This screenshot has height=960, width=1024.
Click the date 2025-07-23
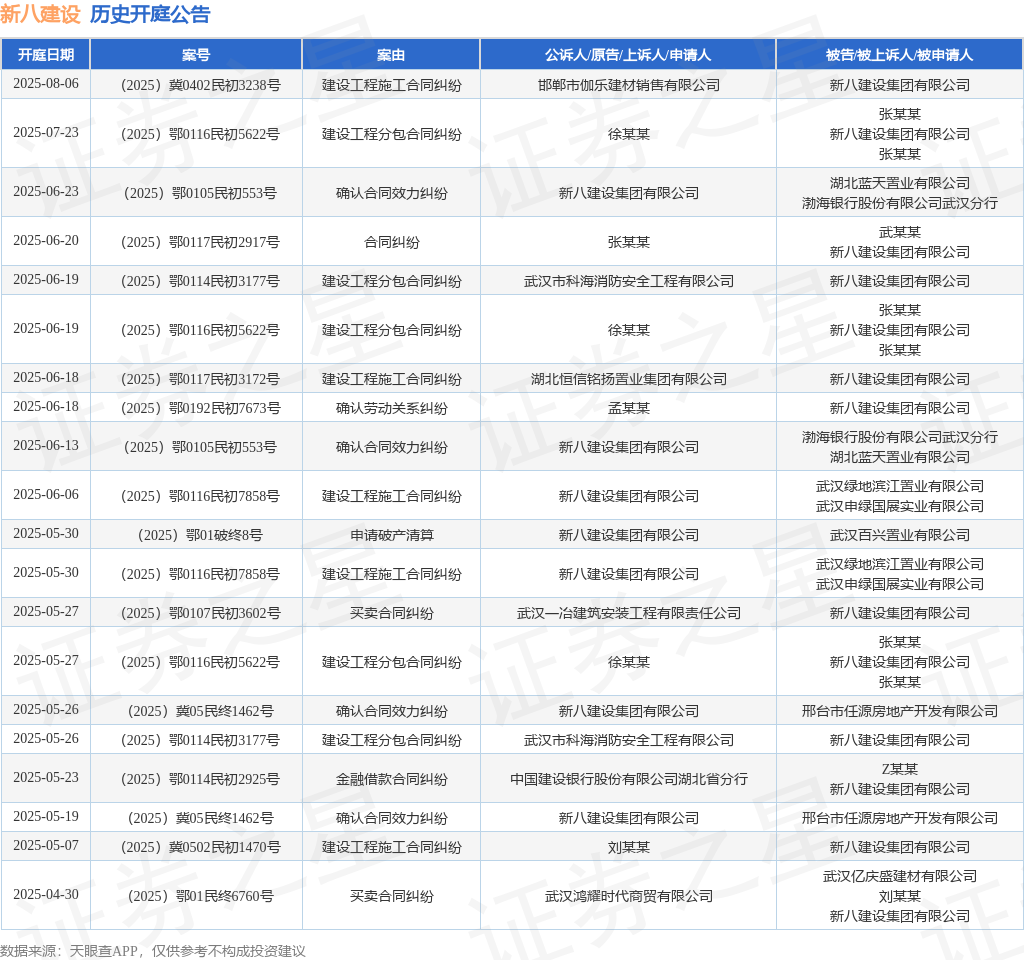coord(46,133)
